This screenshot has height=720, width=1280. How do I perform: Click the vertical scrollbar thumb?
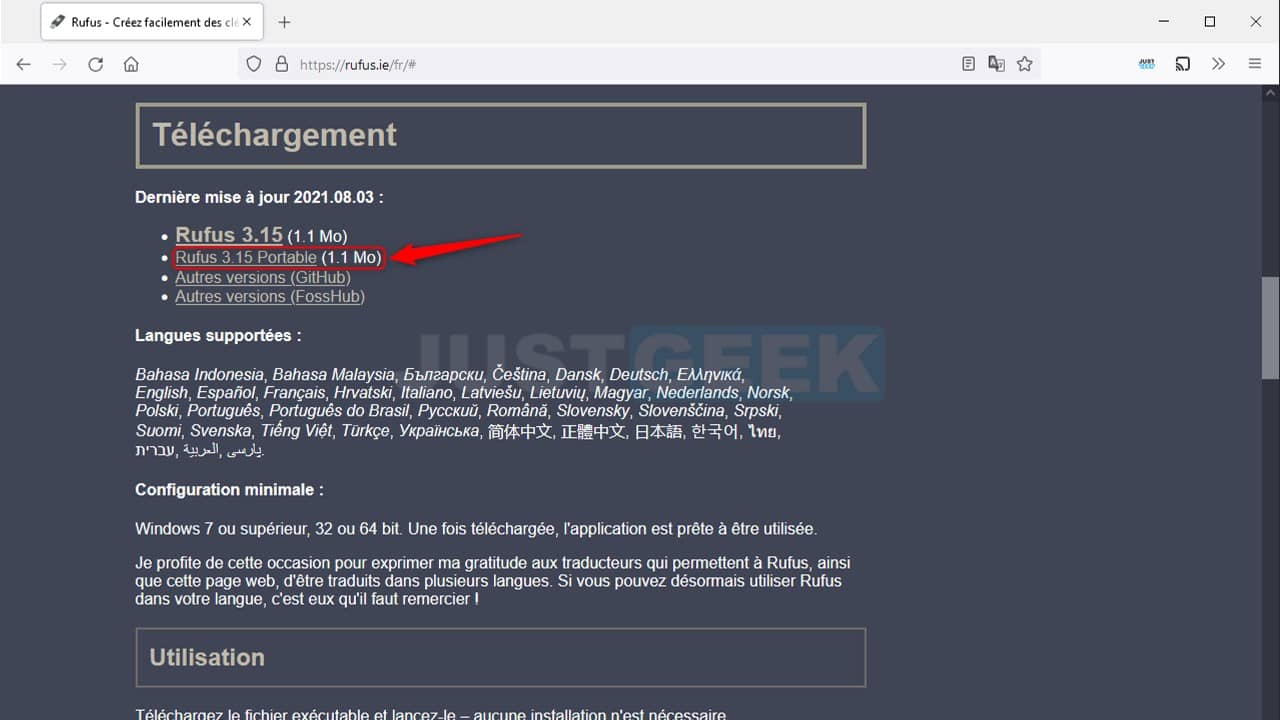point(1270,327)
